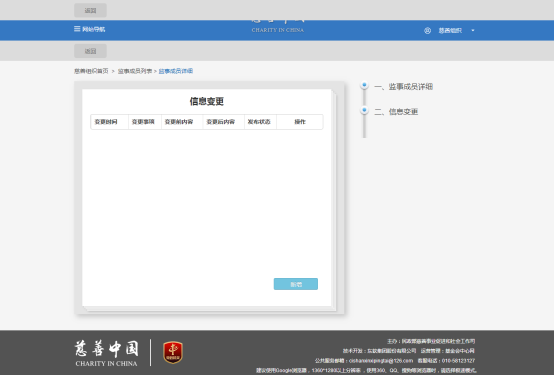Click the Charity in China header logo
Screen dimensions: 554x375
coord(278,27)
